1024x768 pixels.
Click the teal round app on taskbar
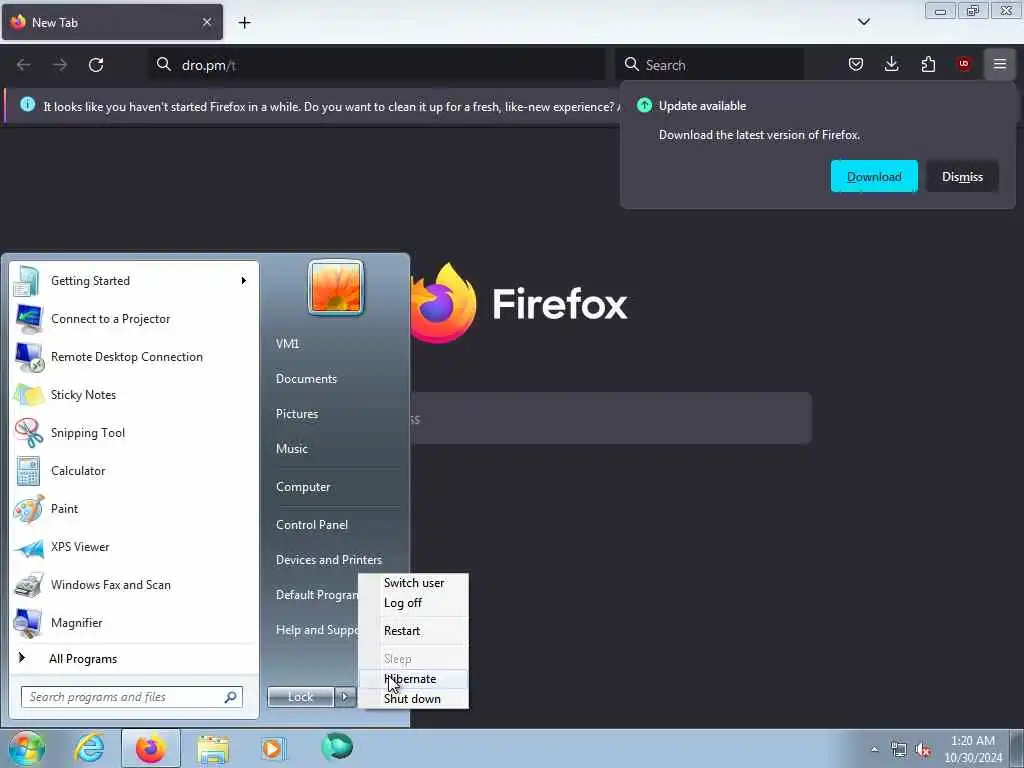(x=337, y=747)
